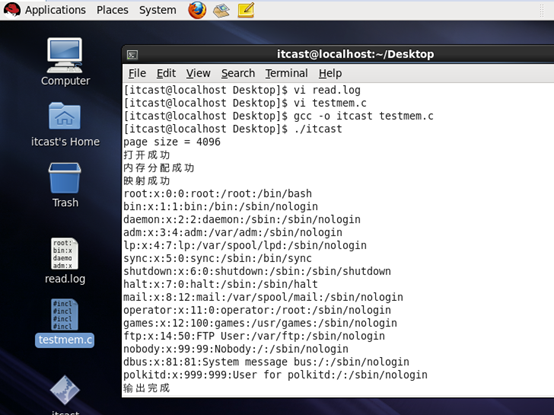Click the mail:x:8:12 passwd line
This screenshot has width=554, height=415.
click(263, 297)
